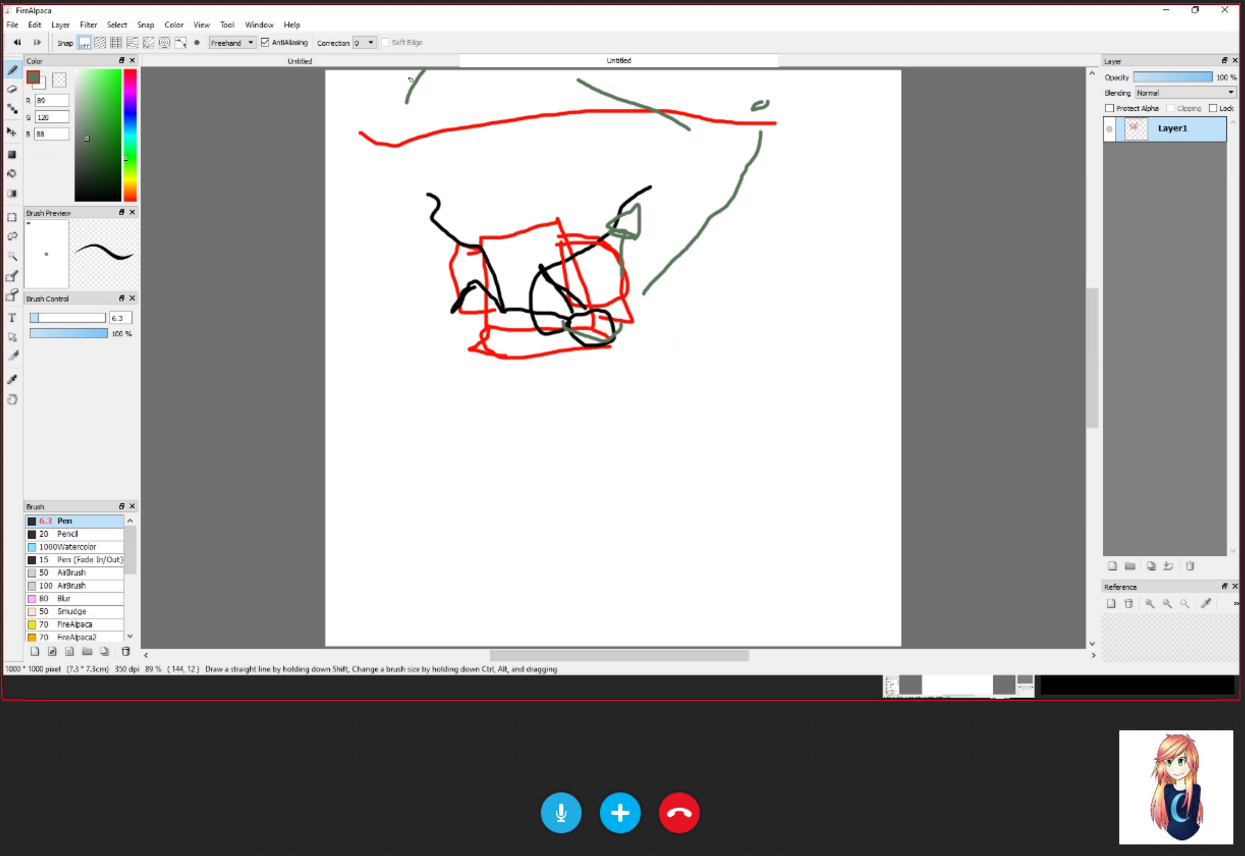Select the Watercolor brush in list
Viewport: 1245px width, 856px height.
point(75,547)
